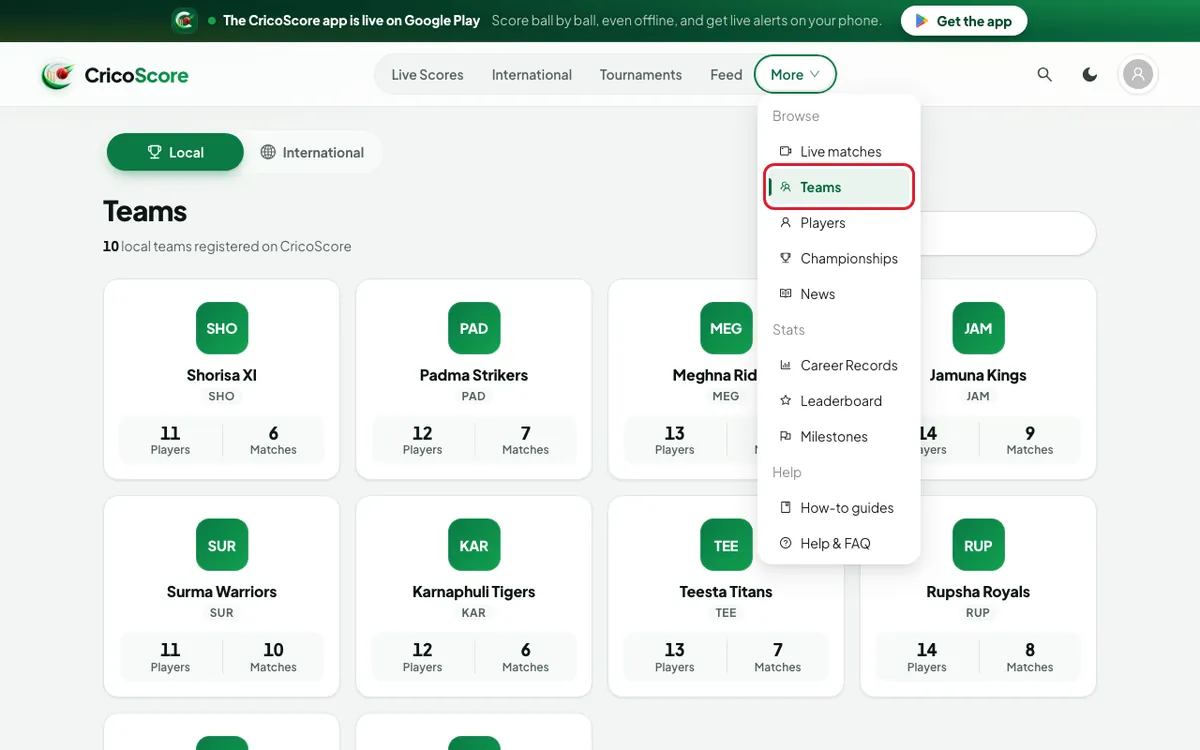The width and height of the screenshot is (1200, 750).
Task: Click the PAD team badge
Action: pyautogui.click(x=474, y=328)
